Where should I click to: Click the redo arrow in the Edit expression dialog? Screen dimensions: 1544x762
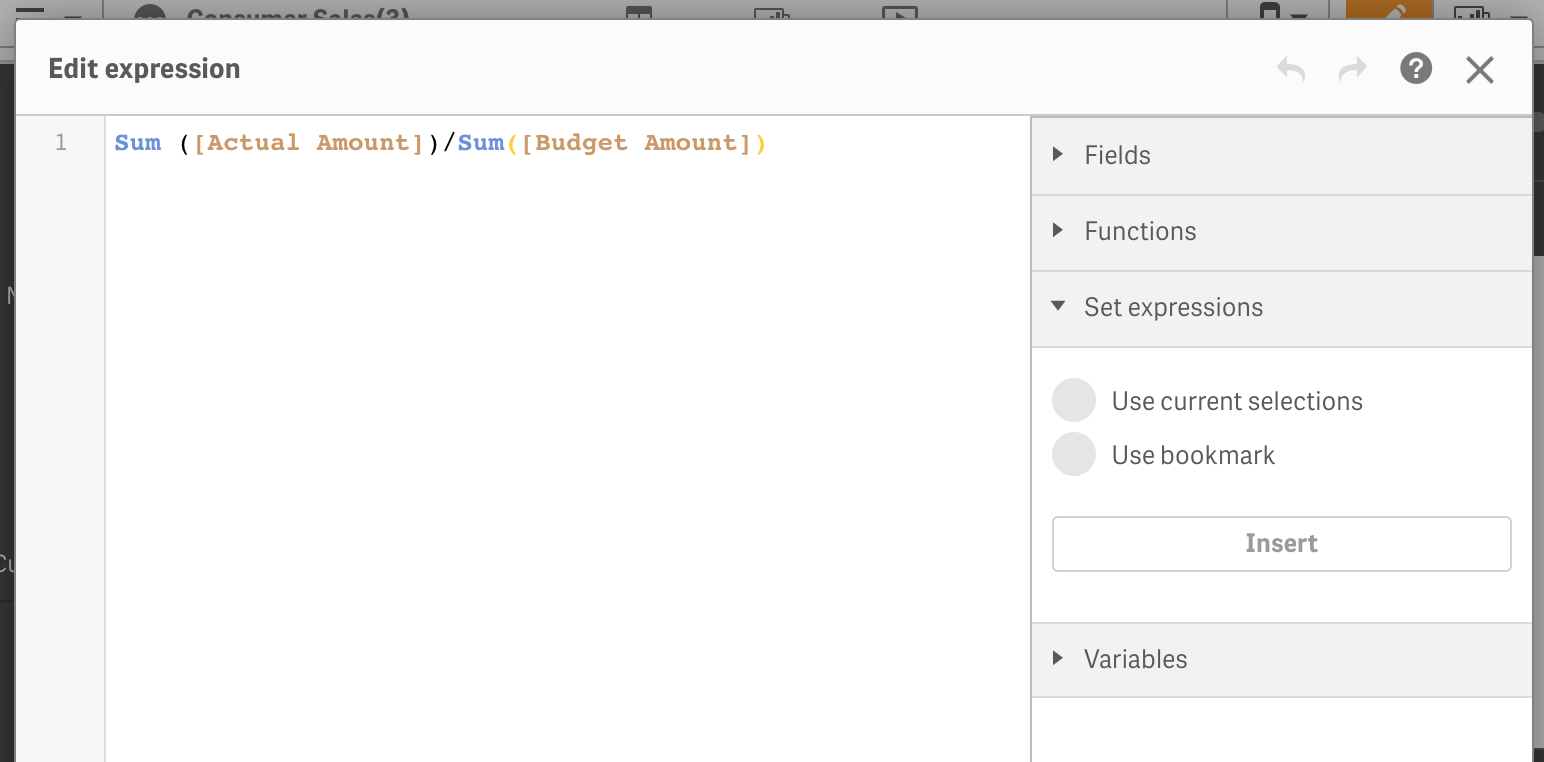coord(1353,69)
